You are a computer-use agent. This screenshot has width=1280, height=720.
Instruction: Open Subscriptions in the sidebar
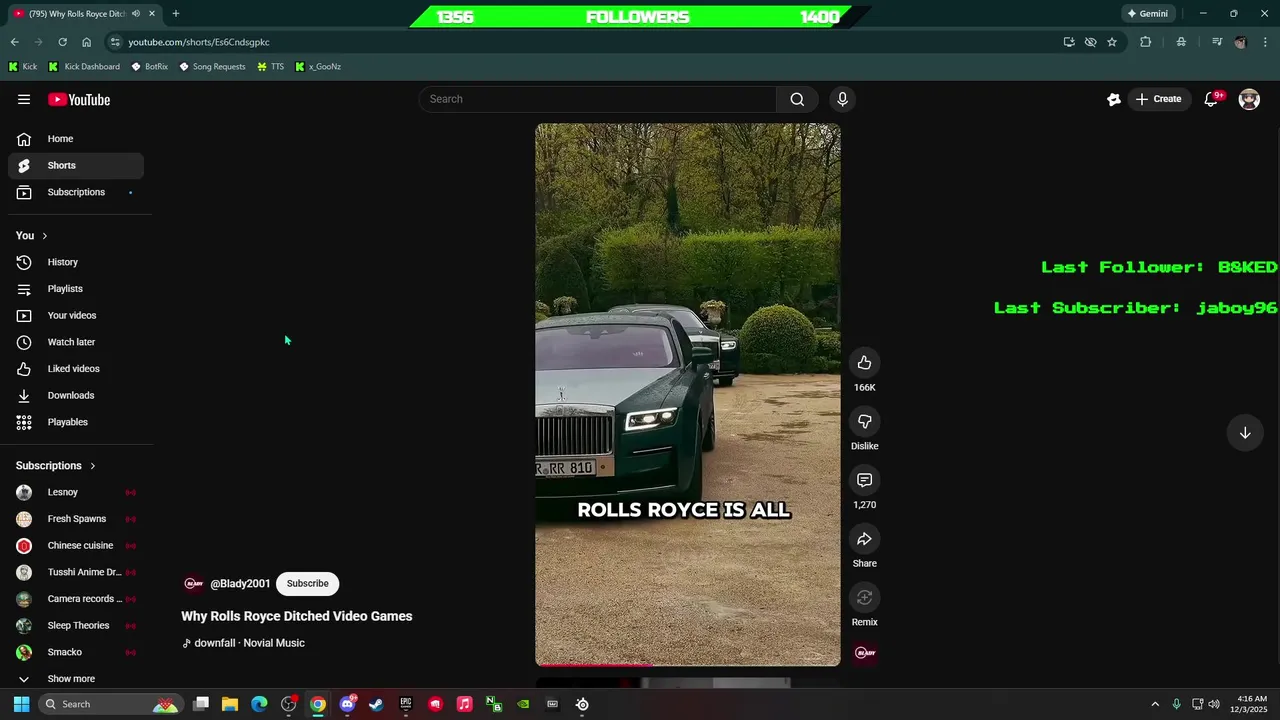tap(76, 192)
